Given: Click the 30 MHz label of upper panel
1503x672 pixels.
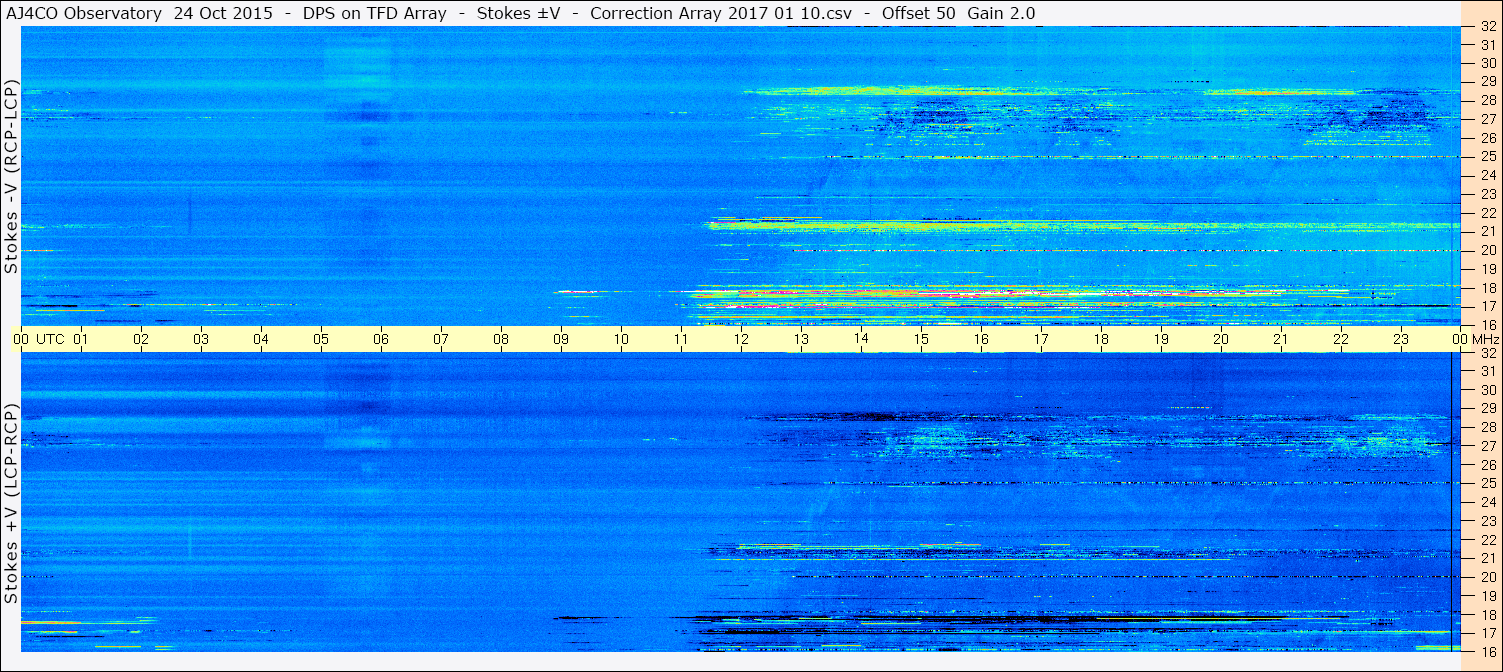Looking at the screenshot, I should [1487, 63].
